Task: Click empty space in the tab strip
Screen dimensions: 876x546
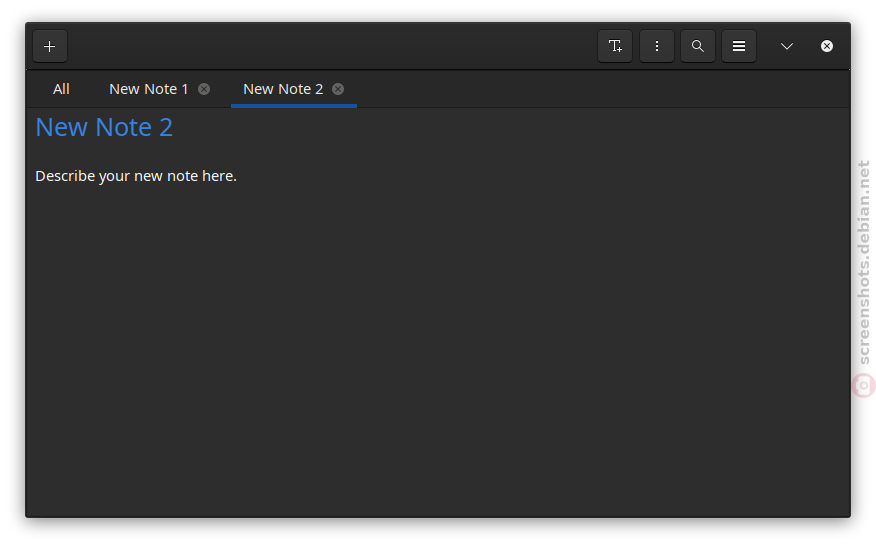Action: click(603, 89)
